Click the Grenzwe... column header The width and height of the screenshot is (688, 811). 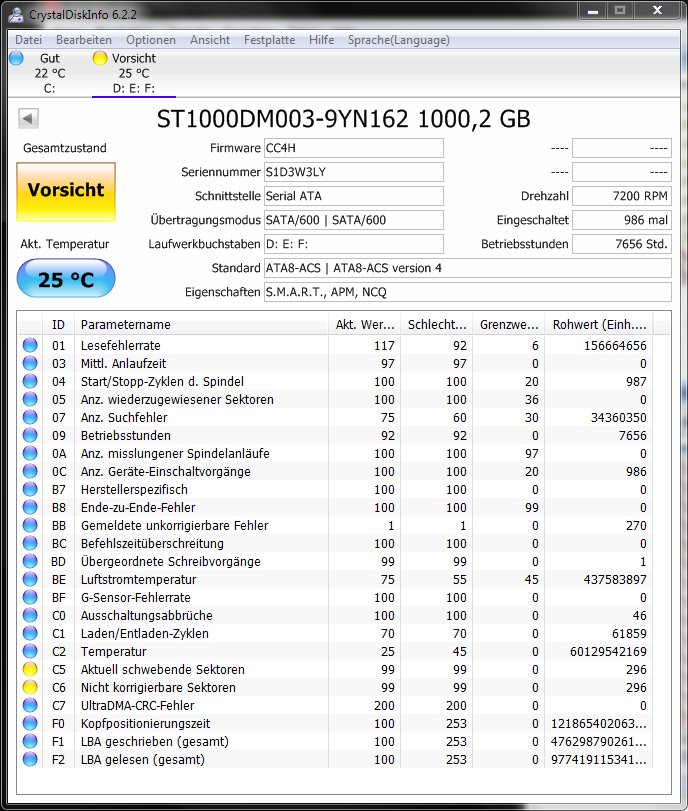[509, 325]
